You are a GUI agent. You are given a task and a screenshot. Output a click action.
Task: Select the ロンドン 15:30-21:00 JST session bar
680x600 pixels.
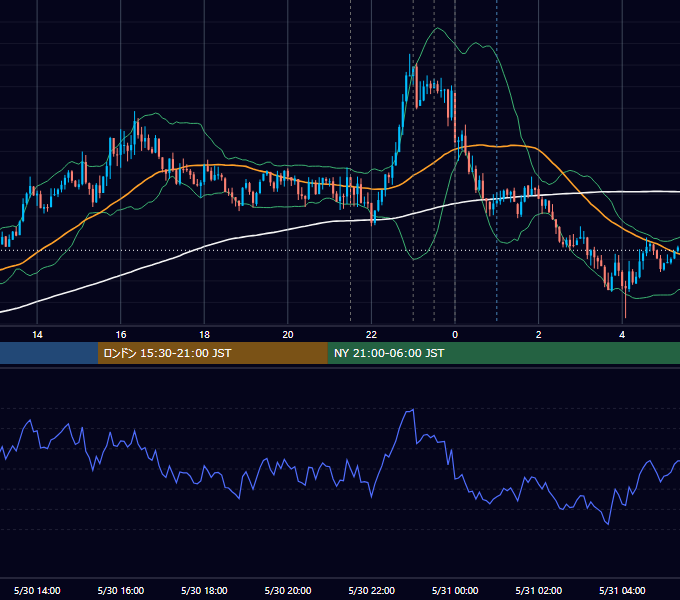pyautogui.click(x=212, y=353)
